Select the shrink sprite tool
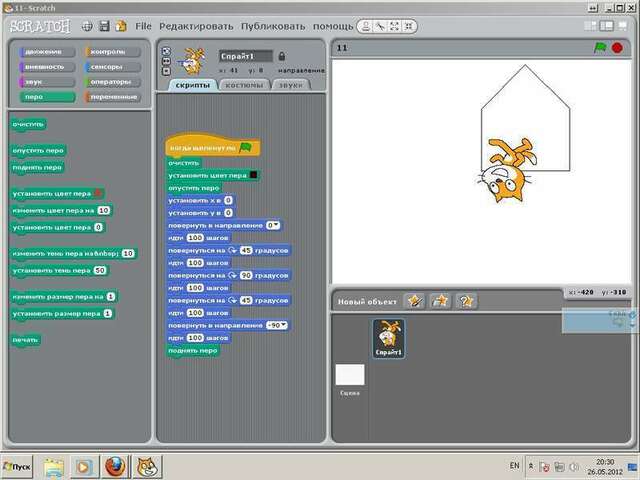The height and width of the screenshot is (480, 640). point(409,27)
